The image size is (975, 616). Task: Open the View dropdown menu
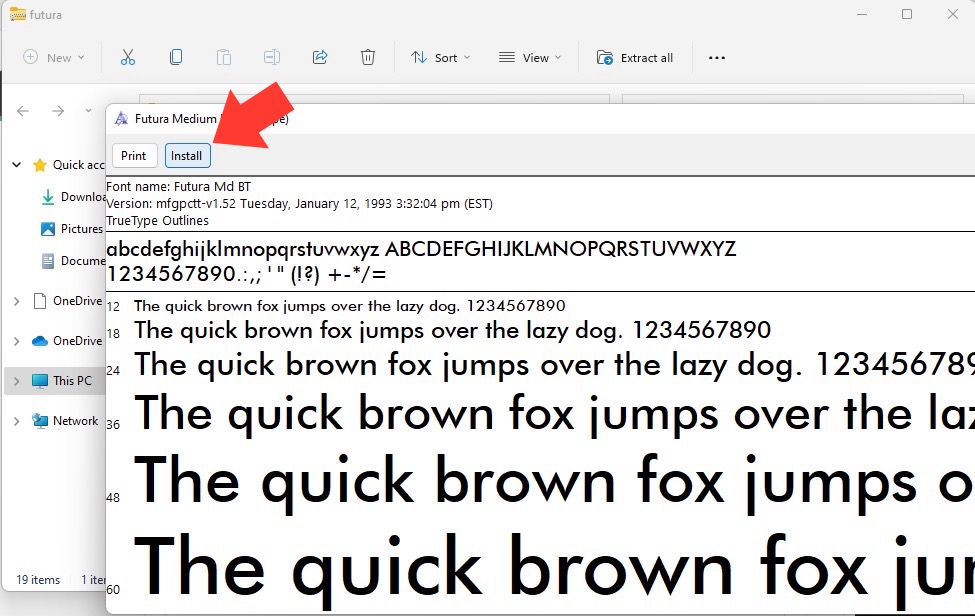point(530,58)
